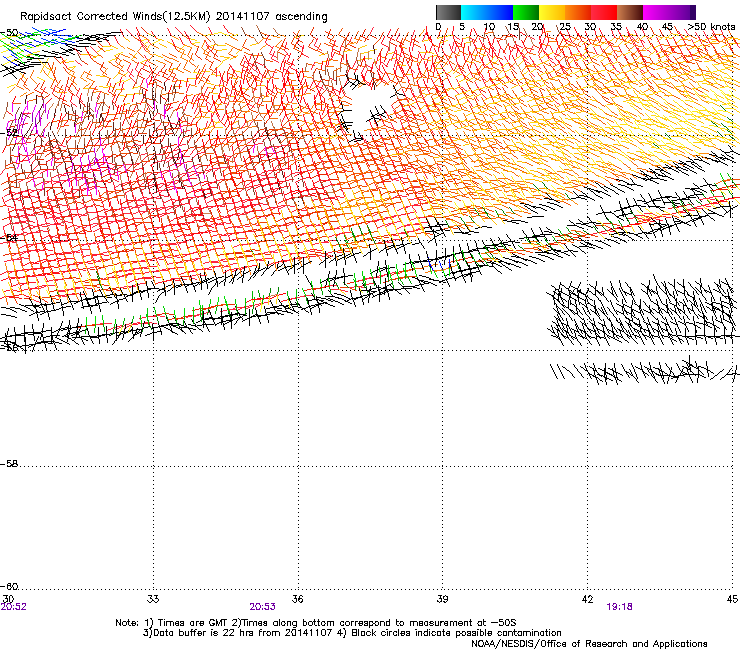Click the brown 35-40 knots legend swatch
The height and width of the screenshot is (650, 740).
point(630,12)
